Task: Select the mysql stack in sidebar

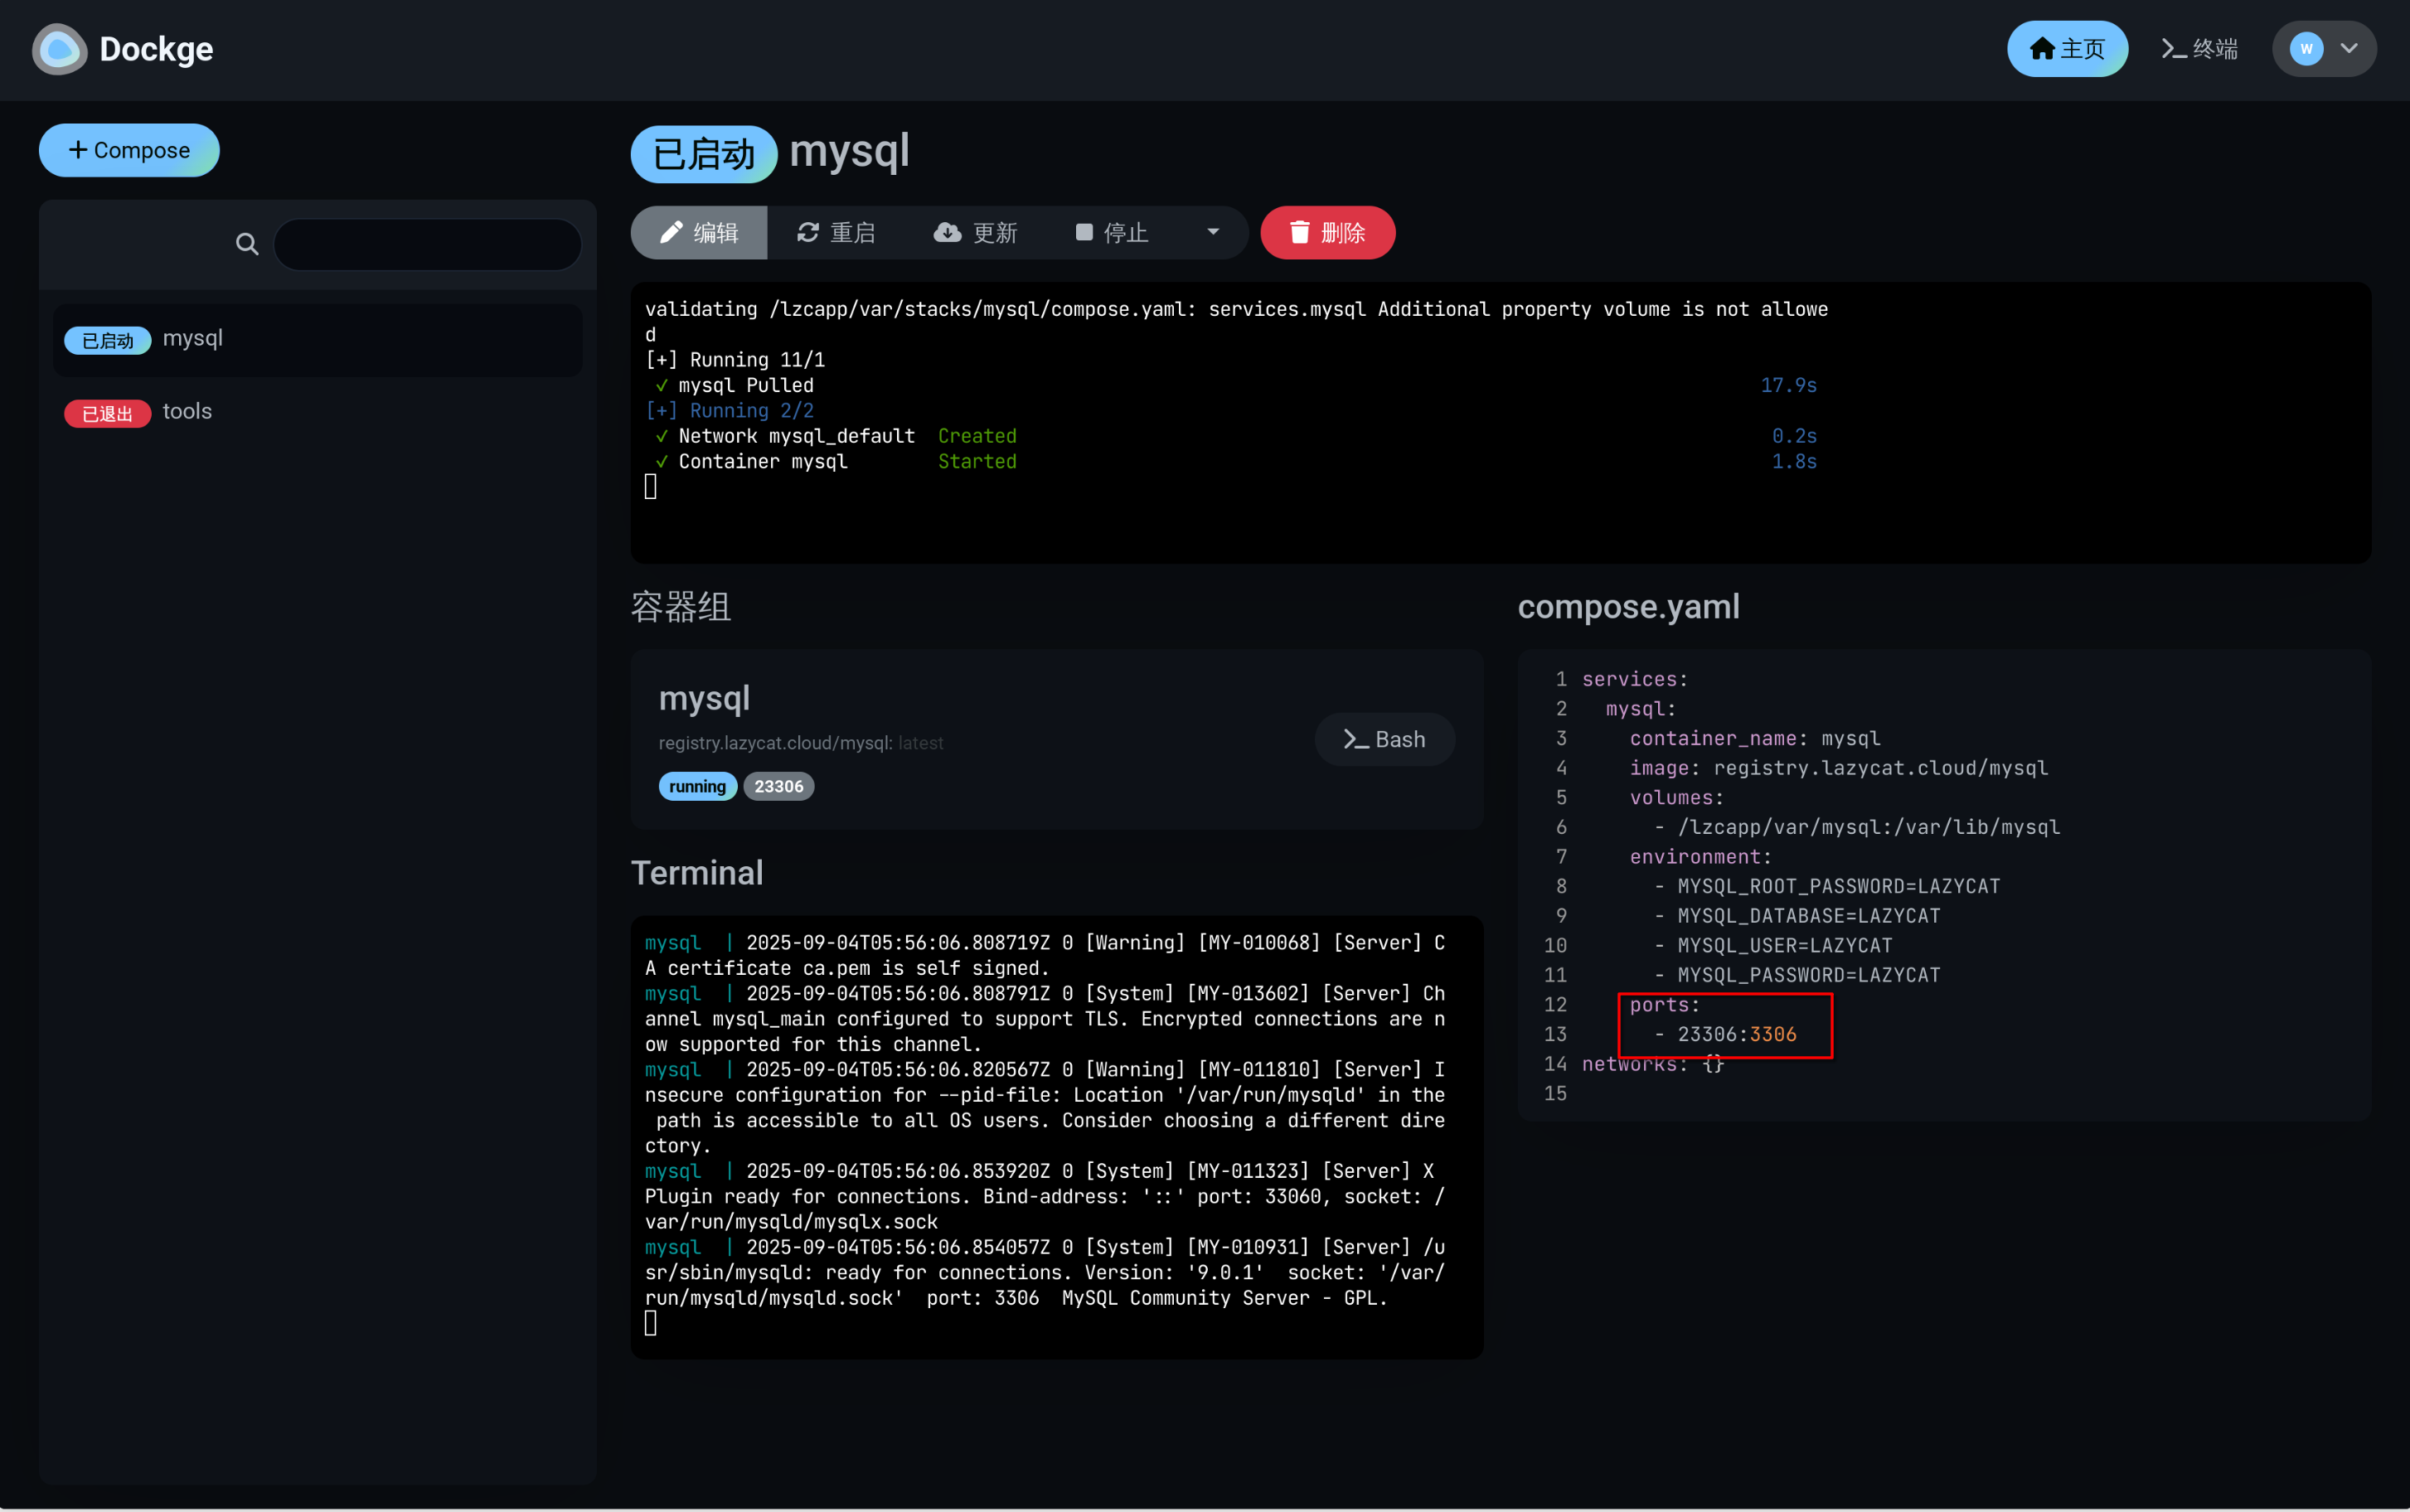Action: point(317,339)
